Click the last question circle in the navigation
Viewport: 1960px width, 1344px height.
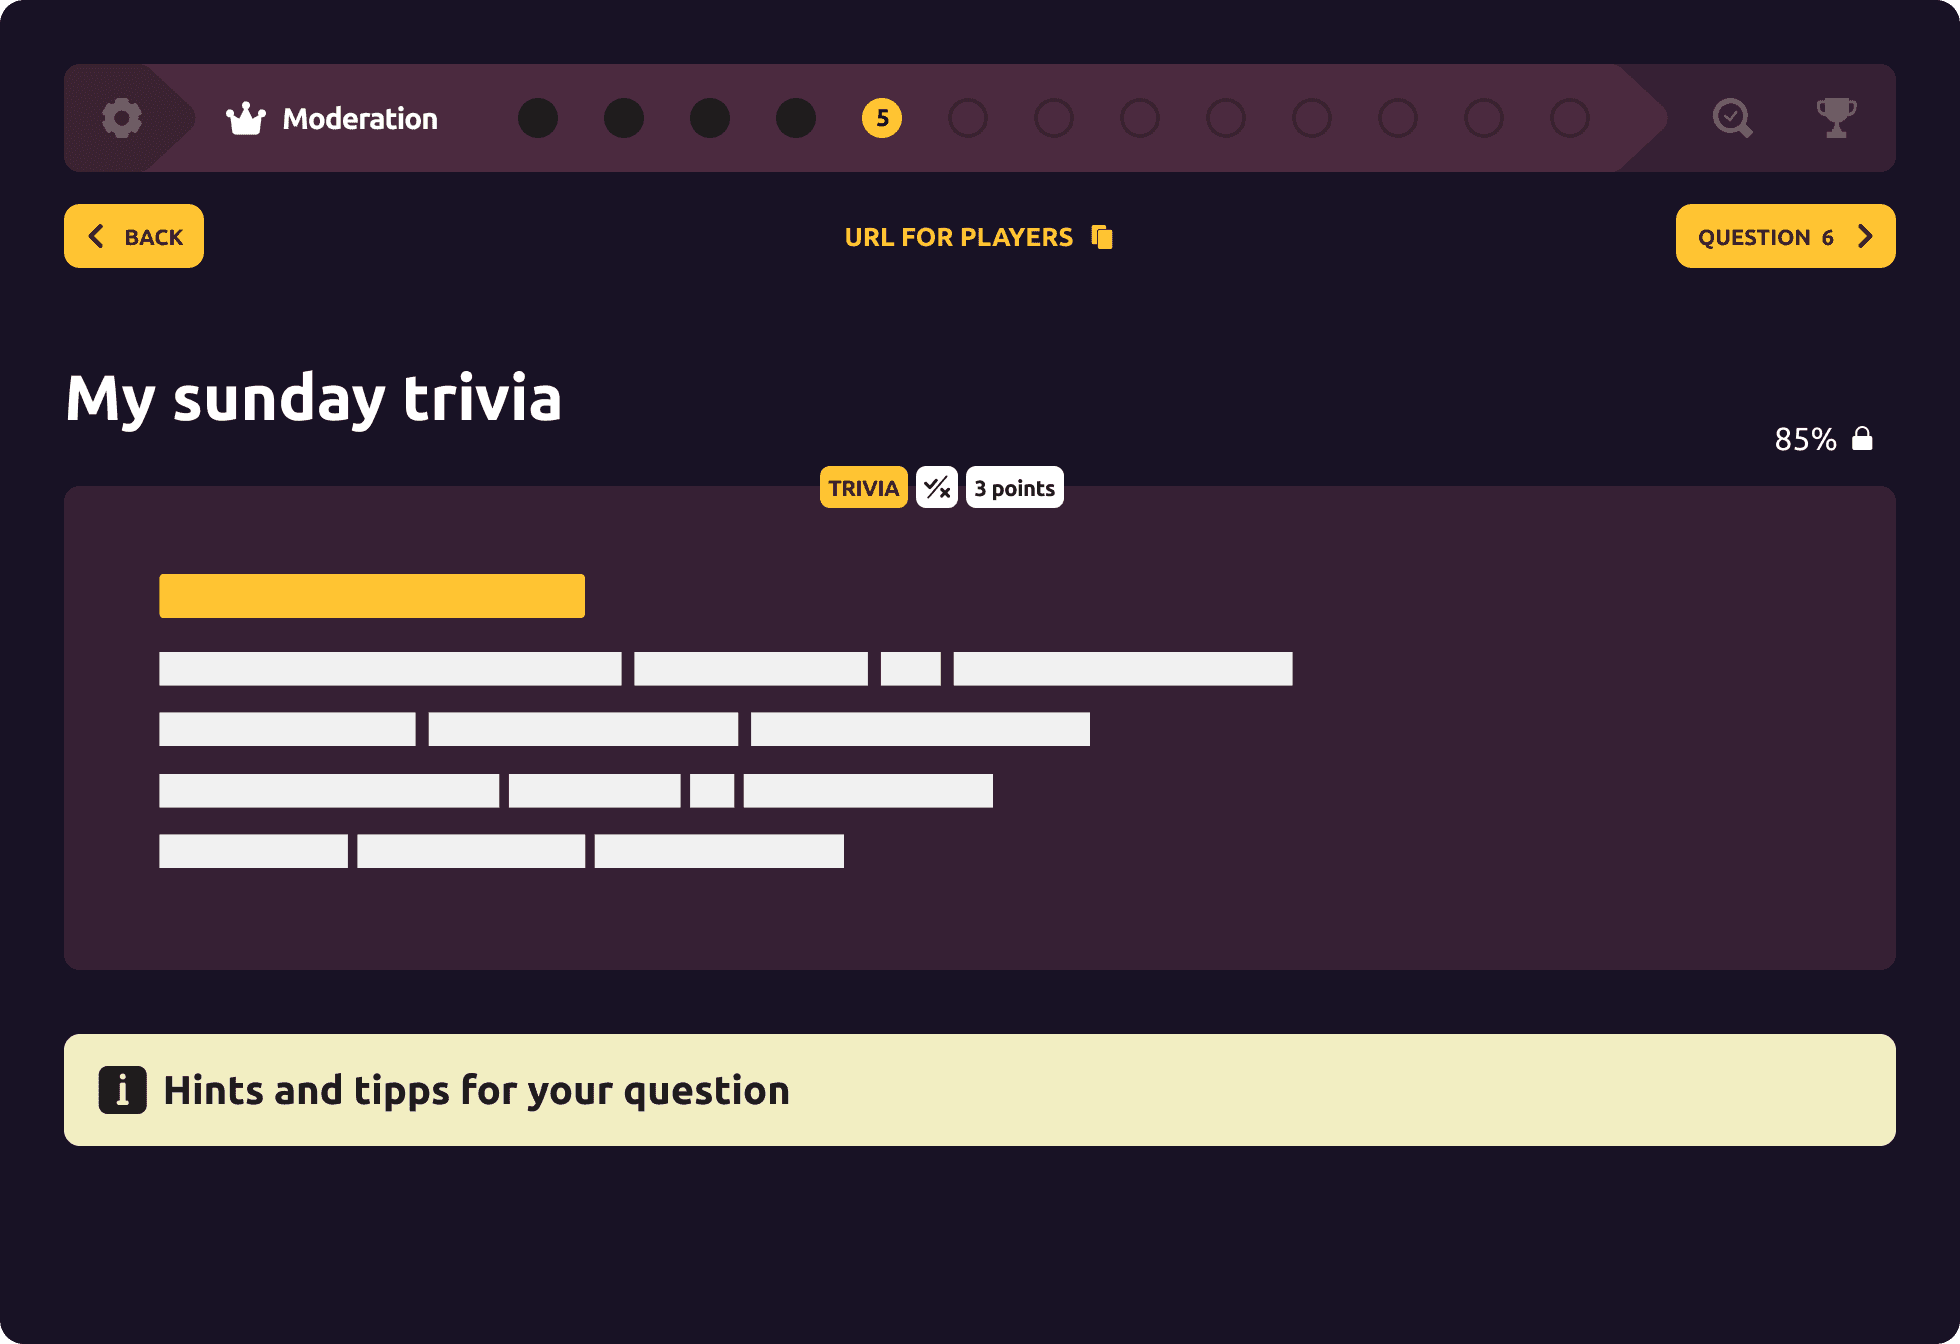1569,118
